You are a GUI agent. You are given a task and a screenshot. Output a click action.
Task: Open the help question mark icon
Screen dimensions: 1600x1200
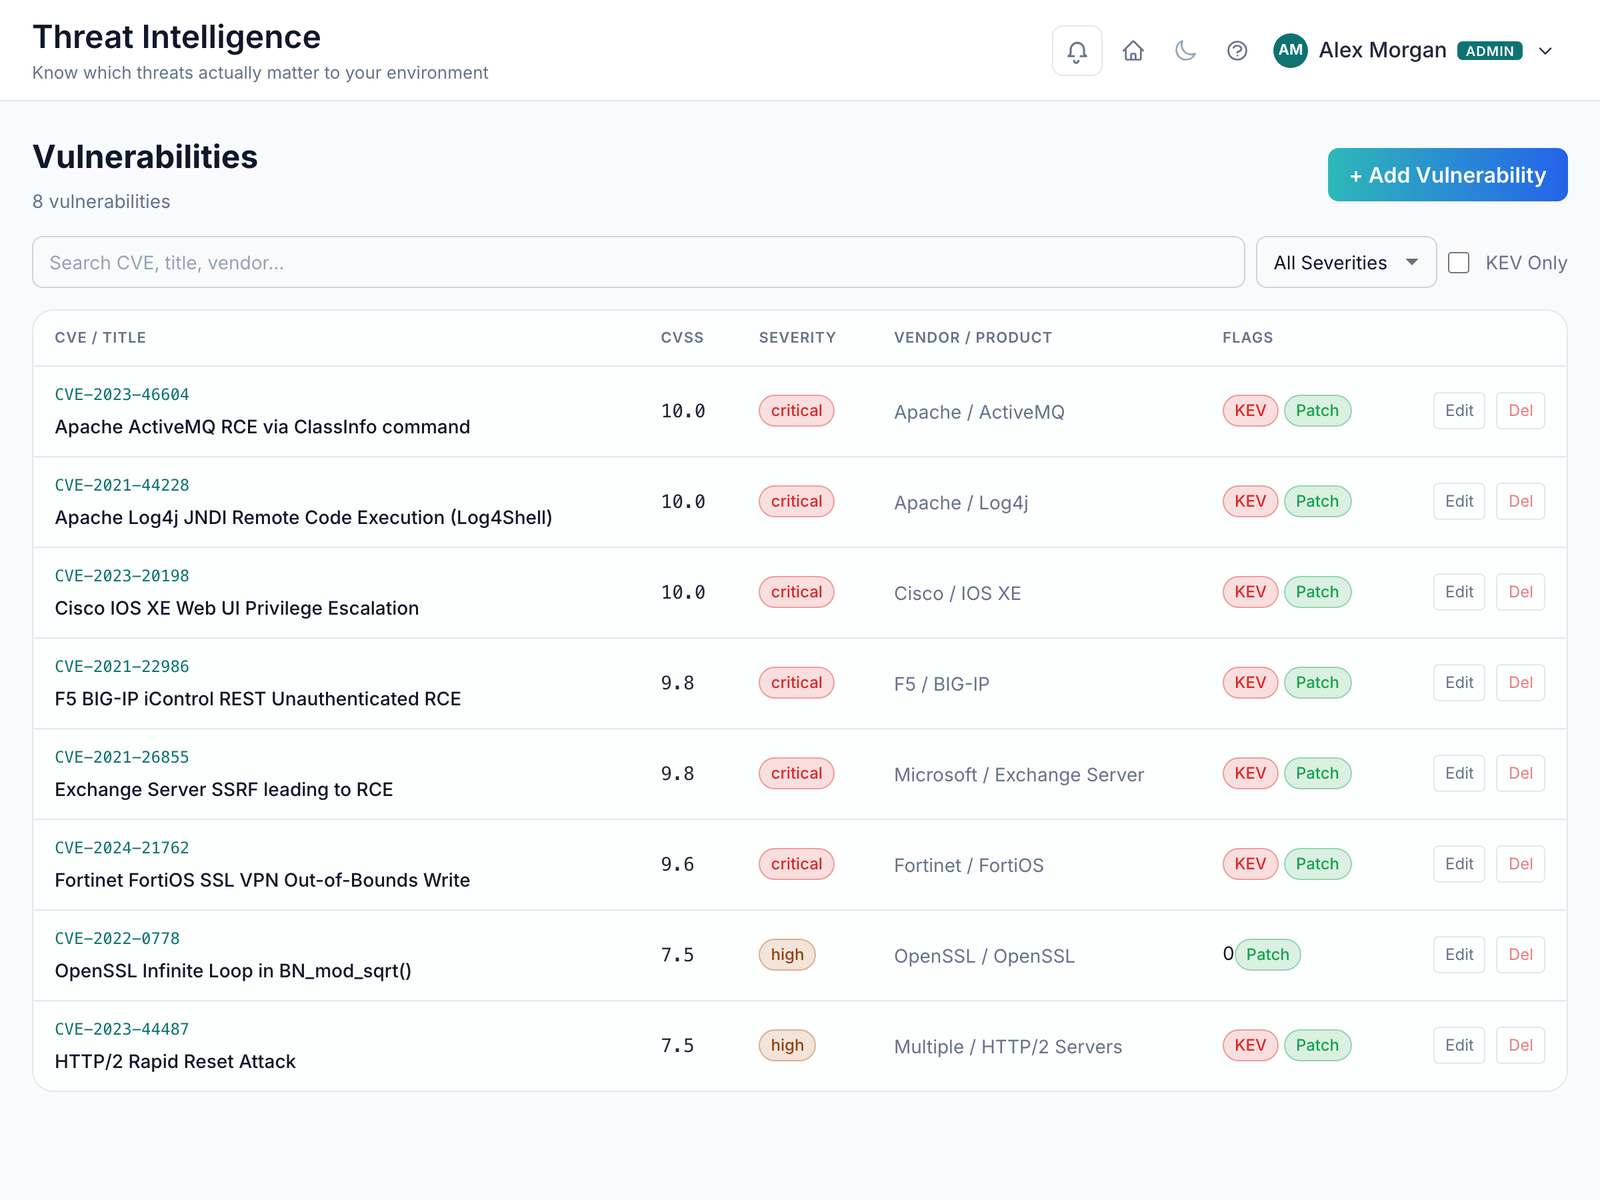point(1237,51)
